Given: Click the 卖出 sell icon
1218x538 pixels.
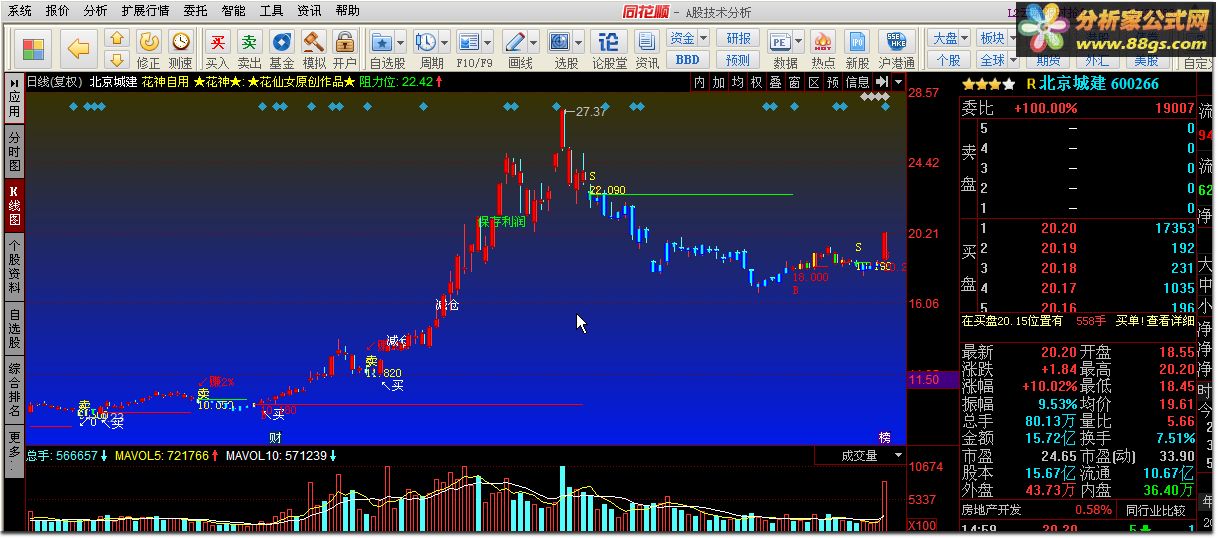Looking at the screenshot, I should click(249, 42).
